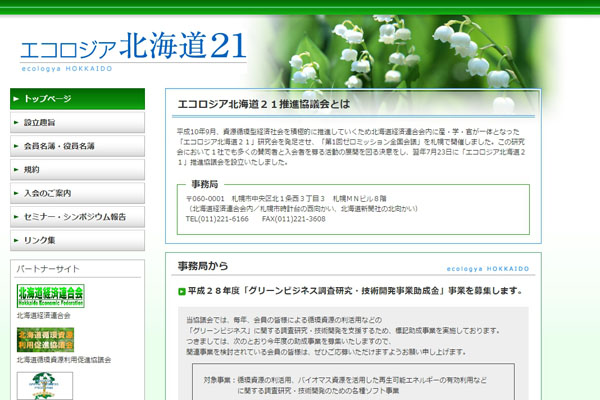Click the 平成28年度 グリーンビジネス助成金 headline

tap(355, 291)
